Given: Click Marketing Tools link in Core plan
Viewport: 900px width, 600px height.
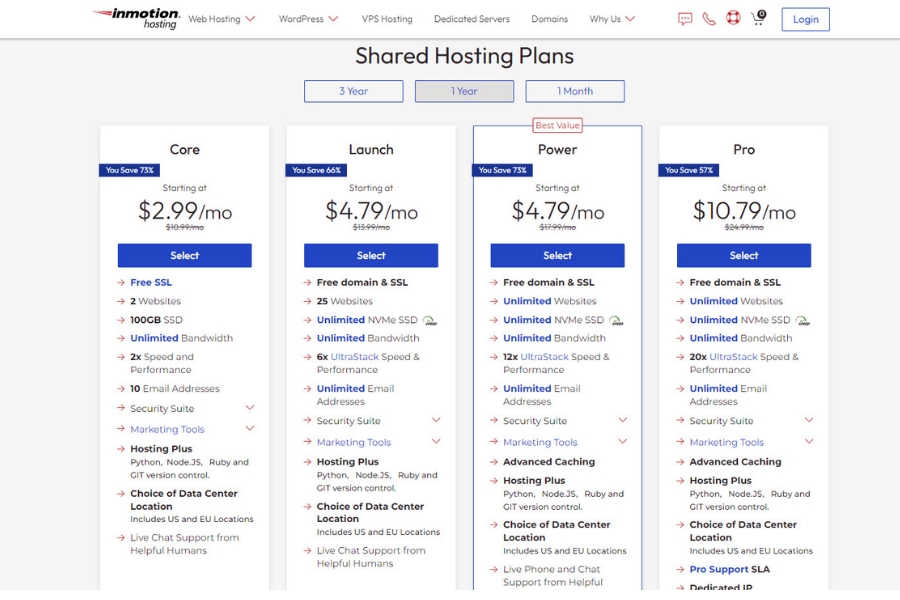Looking at the screenshot, I should [167, 429].
